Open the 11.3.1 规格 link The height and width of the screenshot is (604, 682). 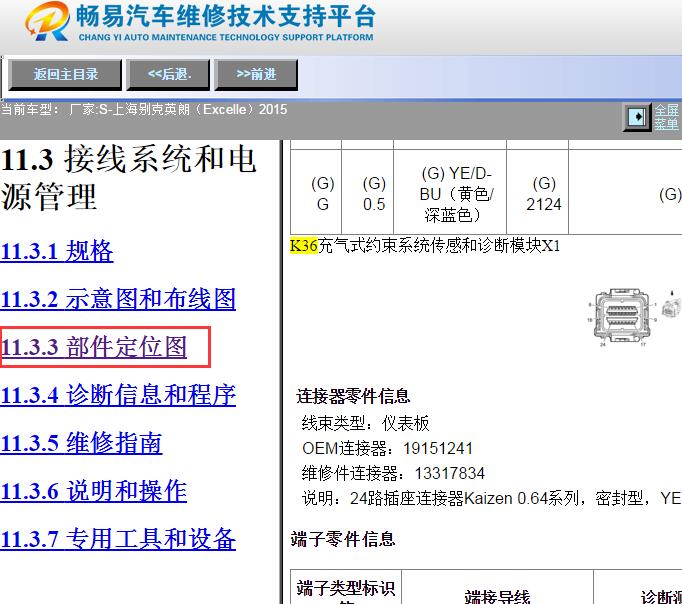point(57,251)
